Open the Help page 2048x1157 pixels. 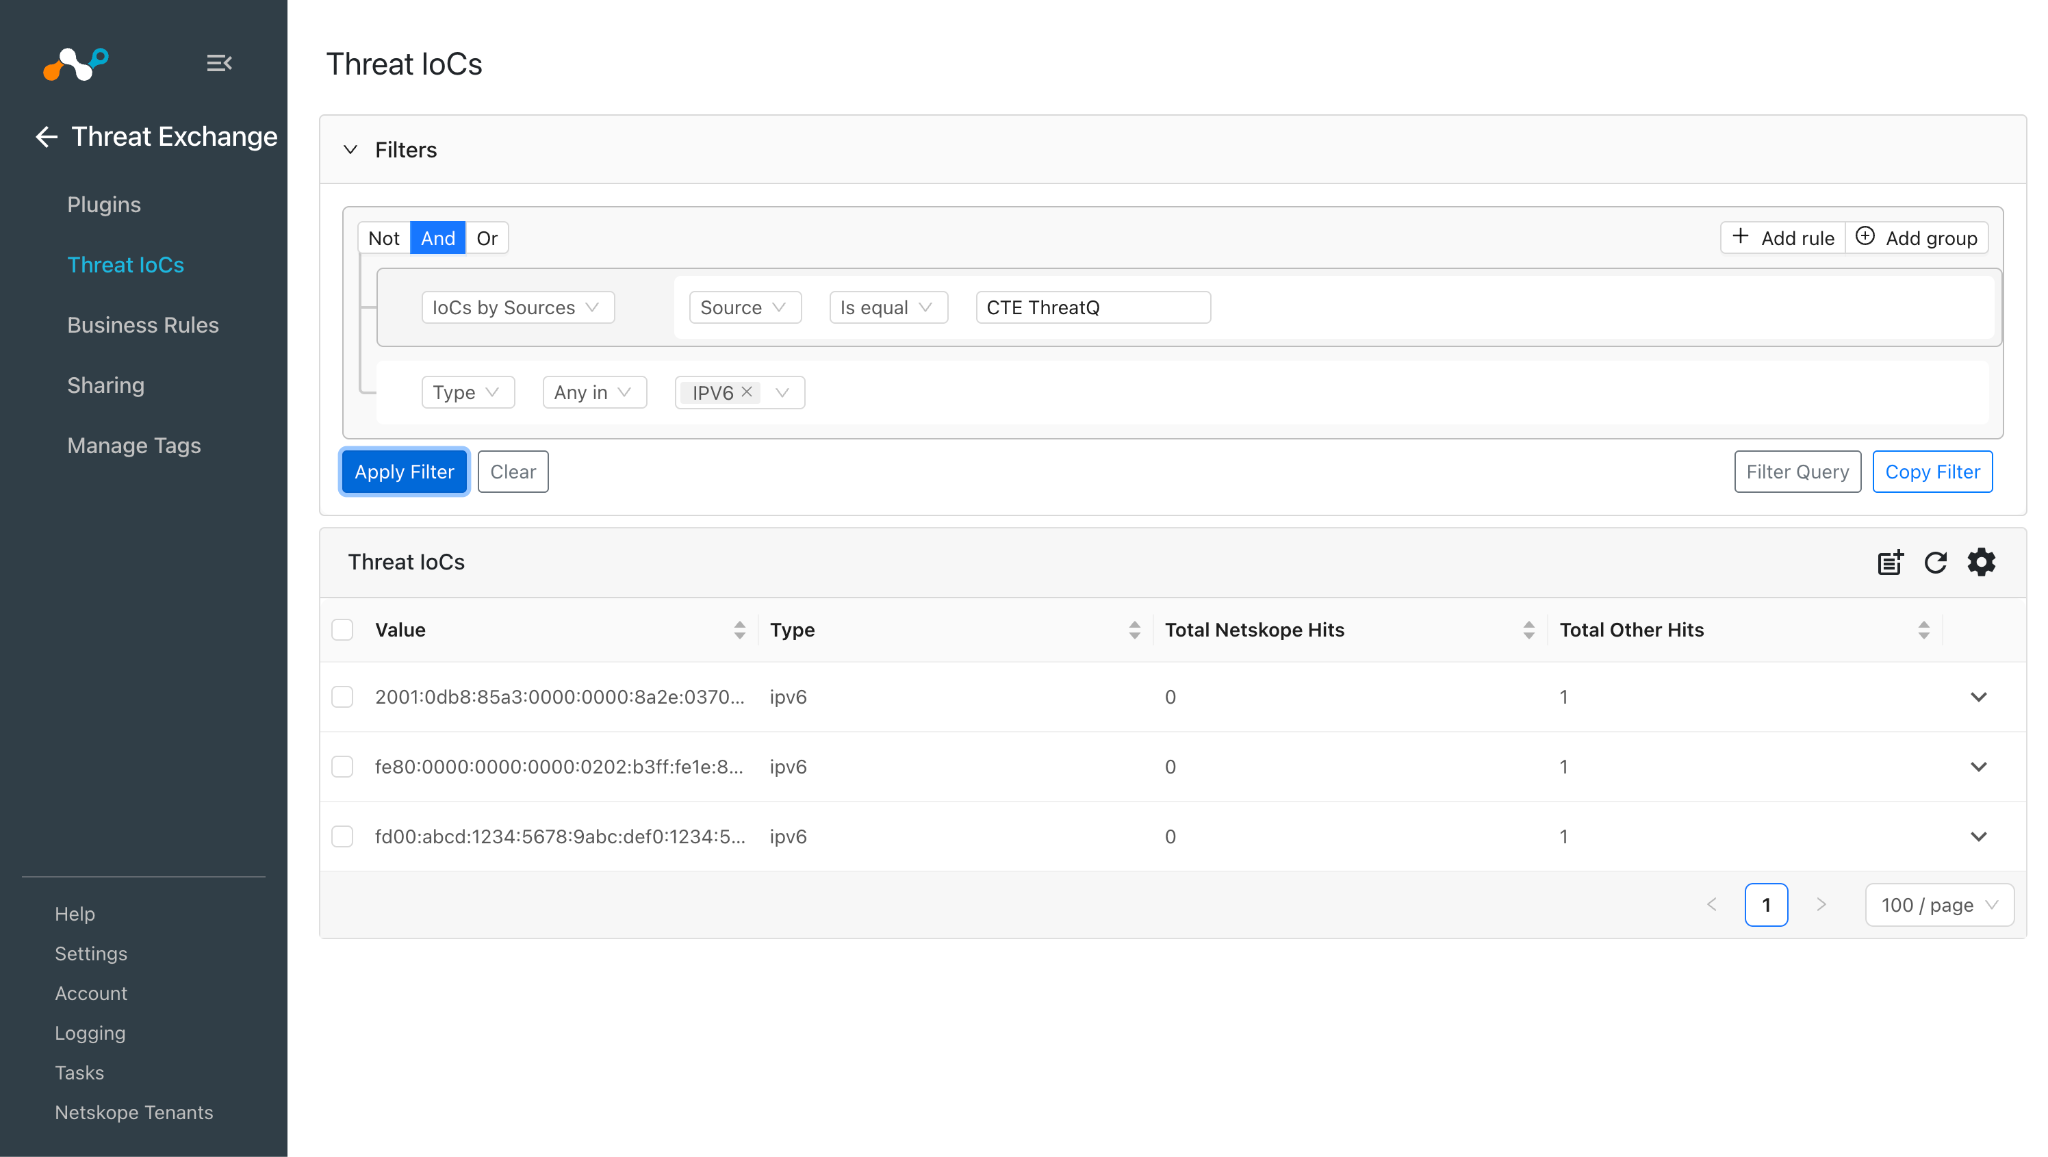pyautogui.click(x=75, y=914)
